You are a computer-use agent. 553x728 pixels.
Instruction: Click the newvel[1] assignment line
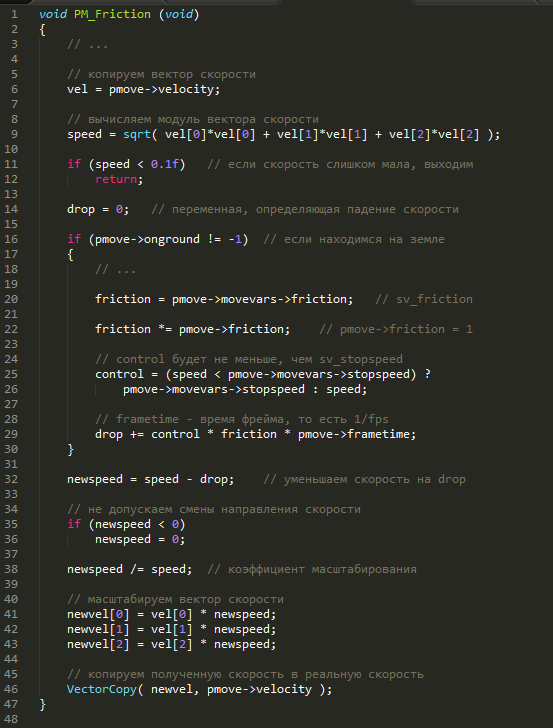point(171,630)
